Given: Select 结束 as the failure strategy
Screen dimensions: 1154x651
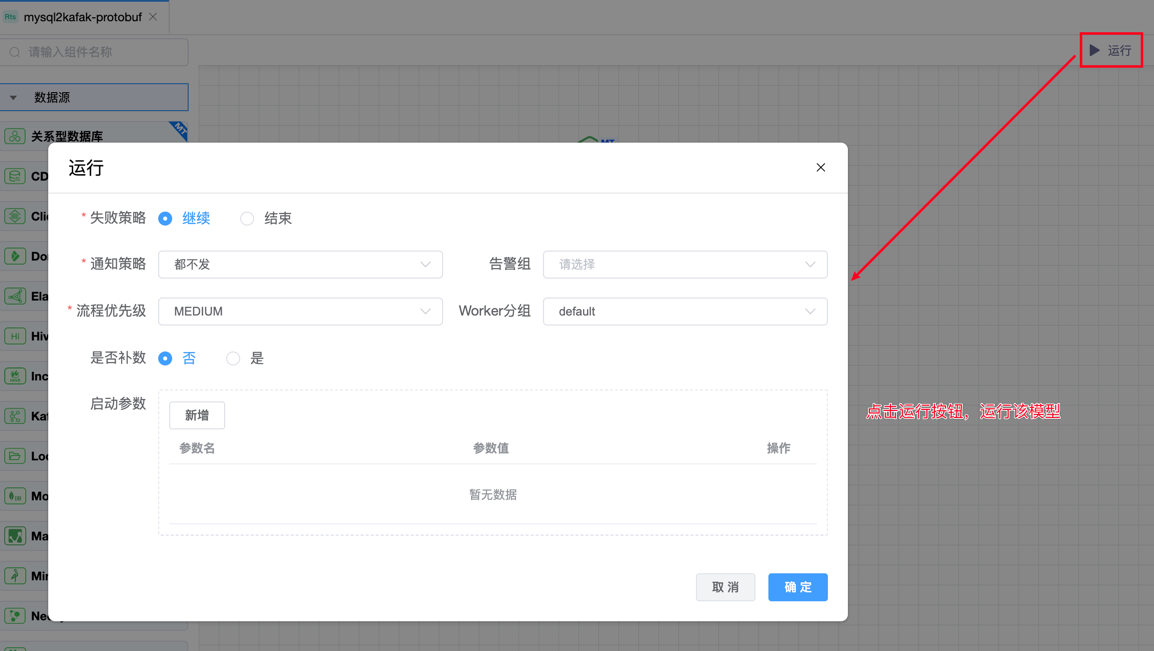Looking at the screenshot, I should (247, 218).
